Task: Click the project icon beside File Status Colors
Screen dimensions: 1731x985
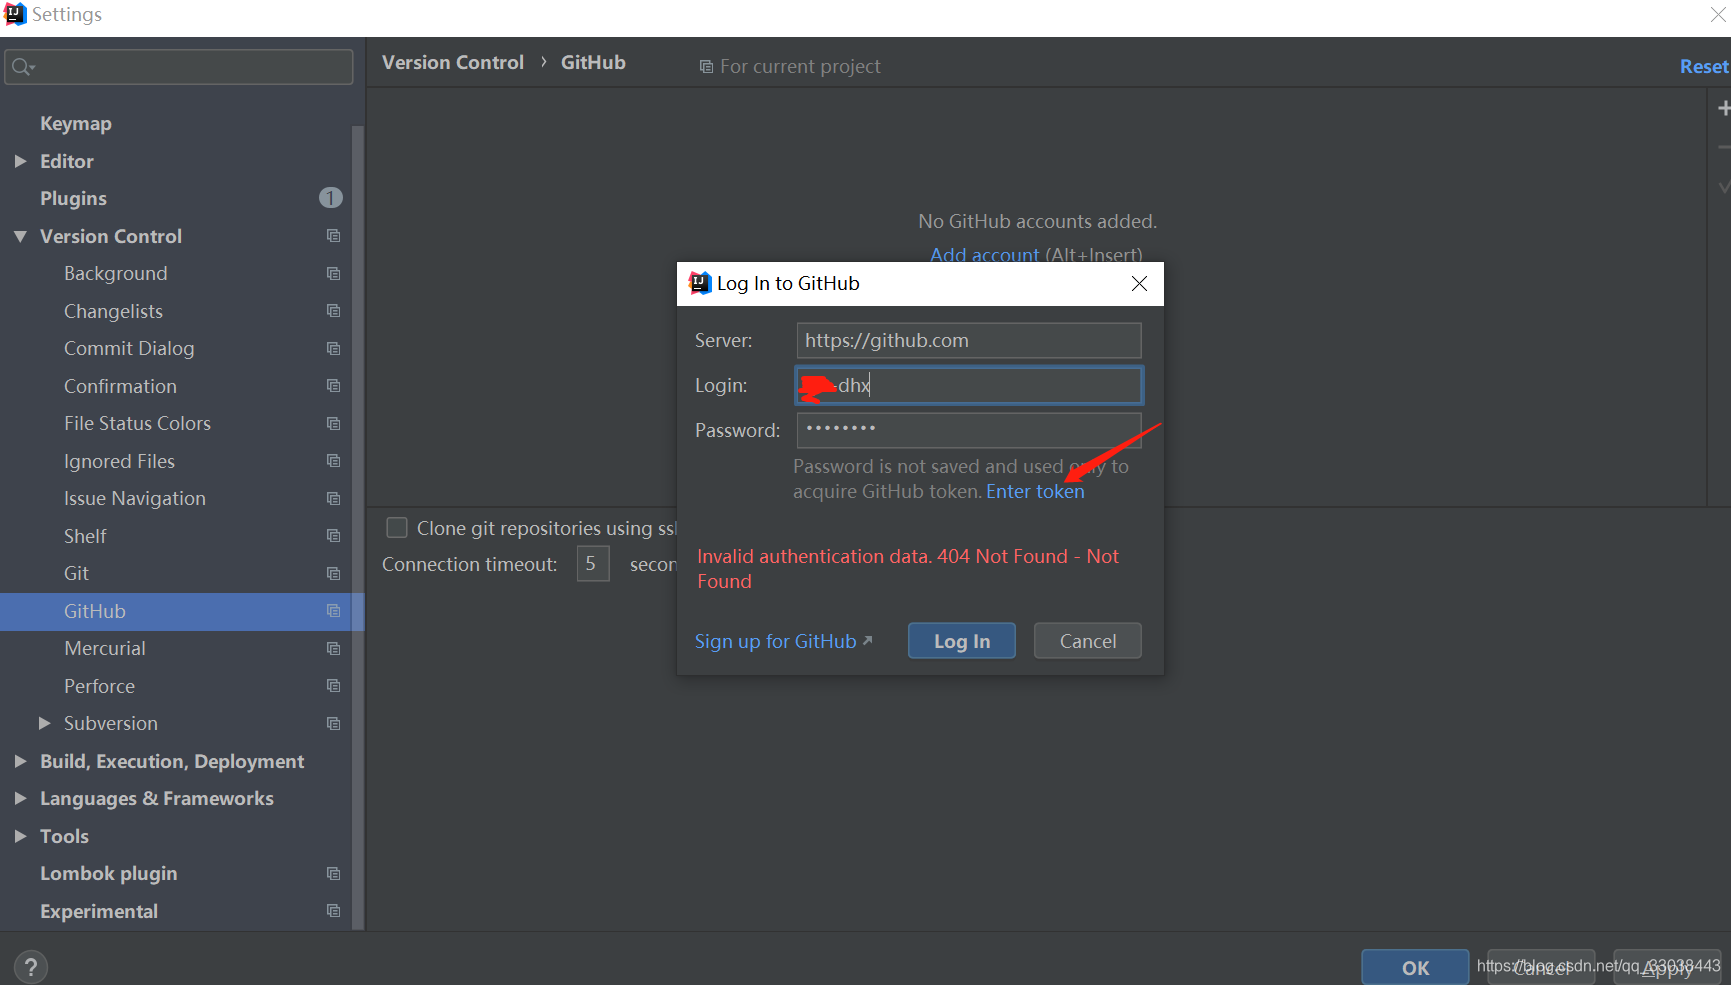Action: pos(333,423)
